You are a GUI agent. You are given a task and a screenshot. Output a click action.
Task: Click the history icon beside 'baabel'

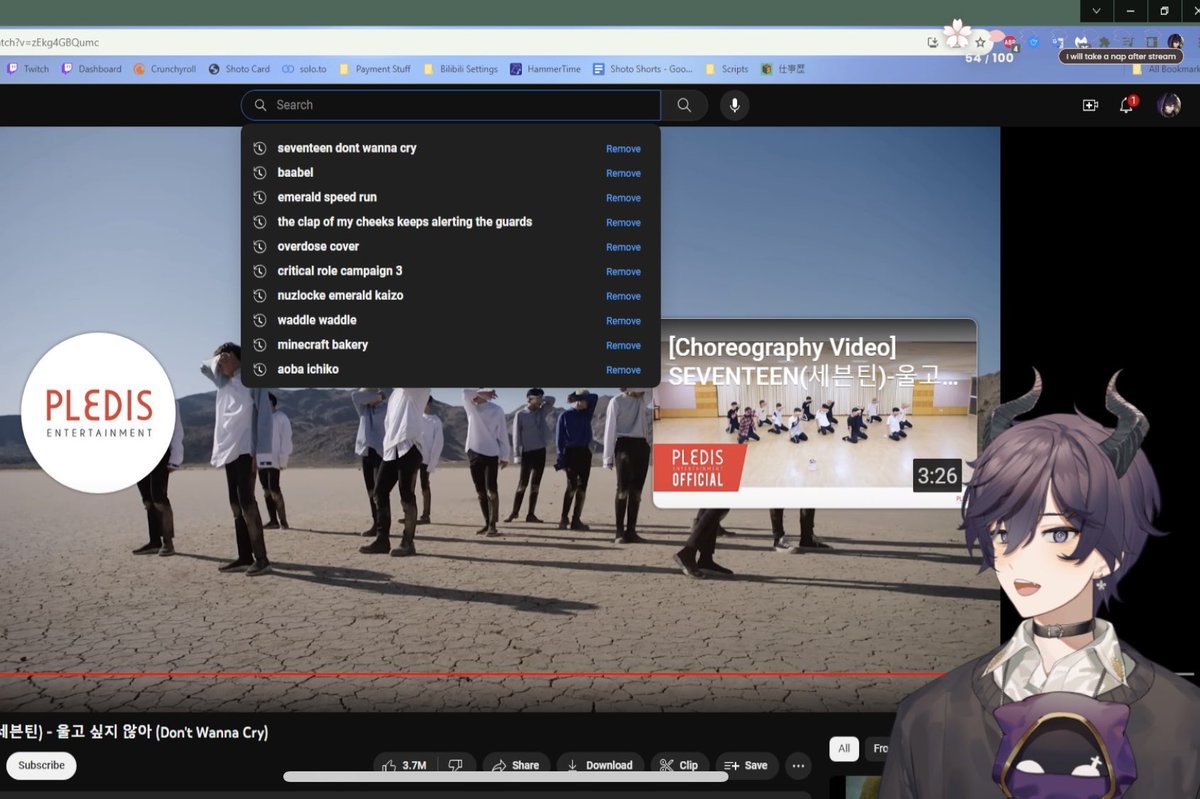pos(260,173)
